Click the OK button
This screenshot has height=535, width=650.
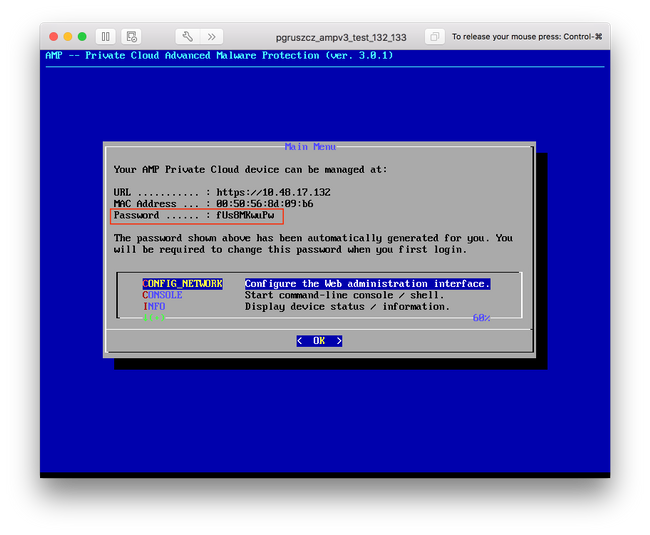(319, 341)
